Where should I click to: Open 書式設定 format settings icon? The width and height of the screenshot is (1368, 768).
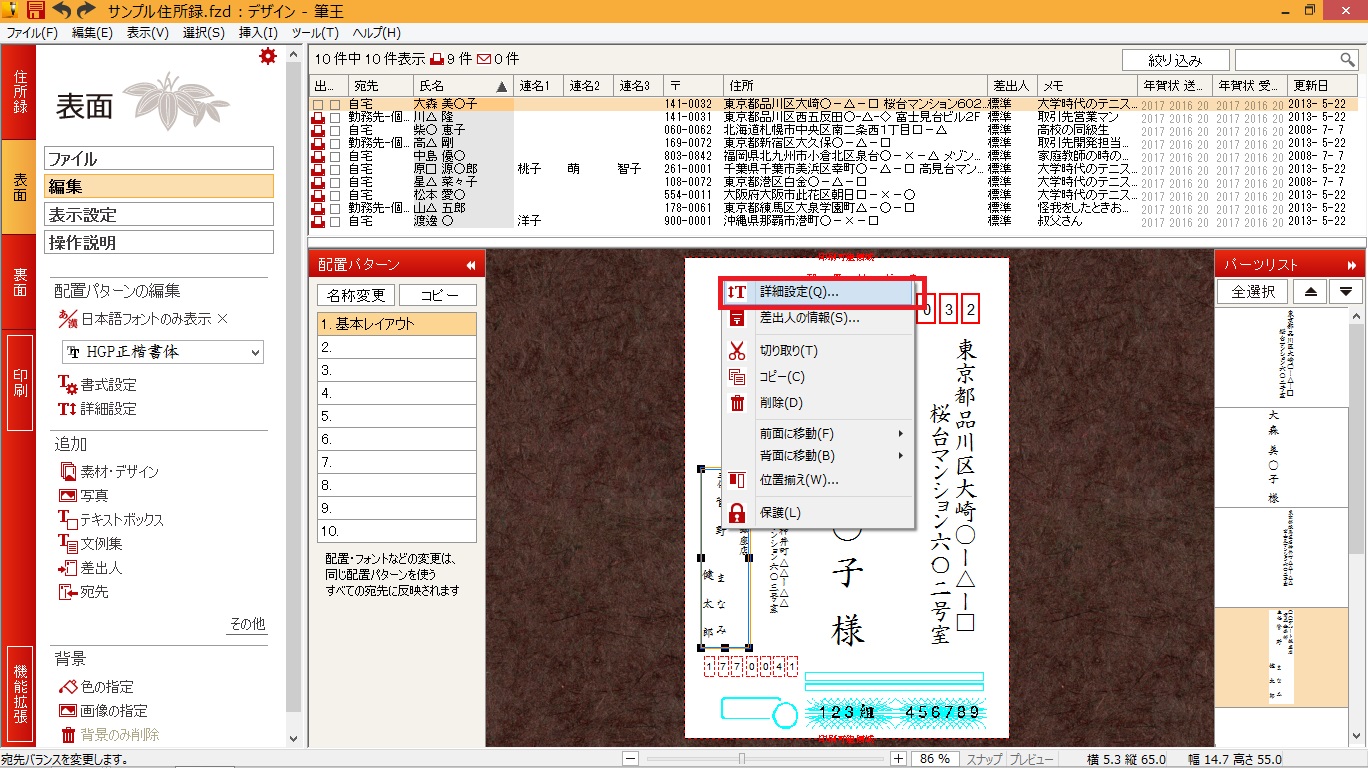click(68, 385)
